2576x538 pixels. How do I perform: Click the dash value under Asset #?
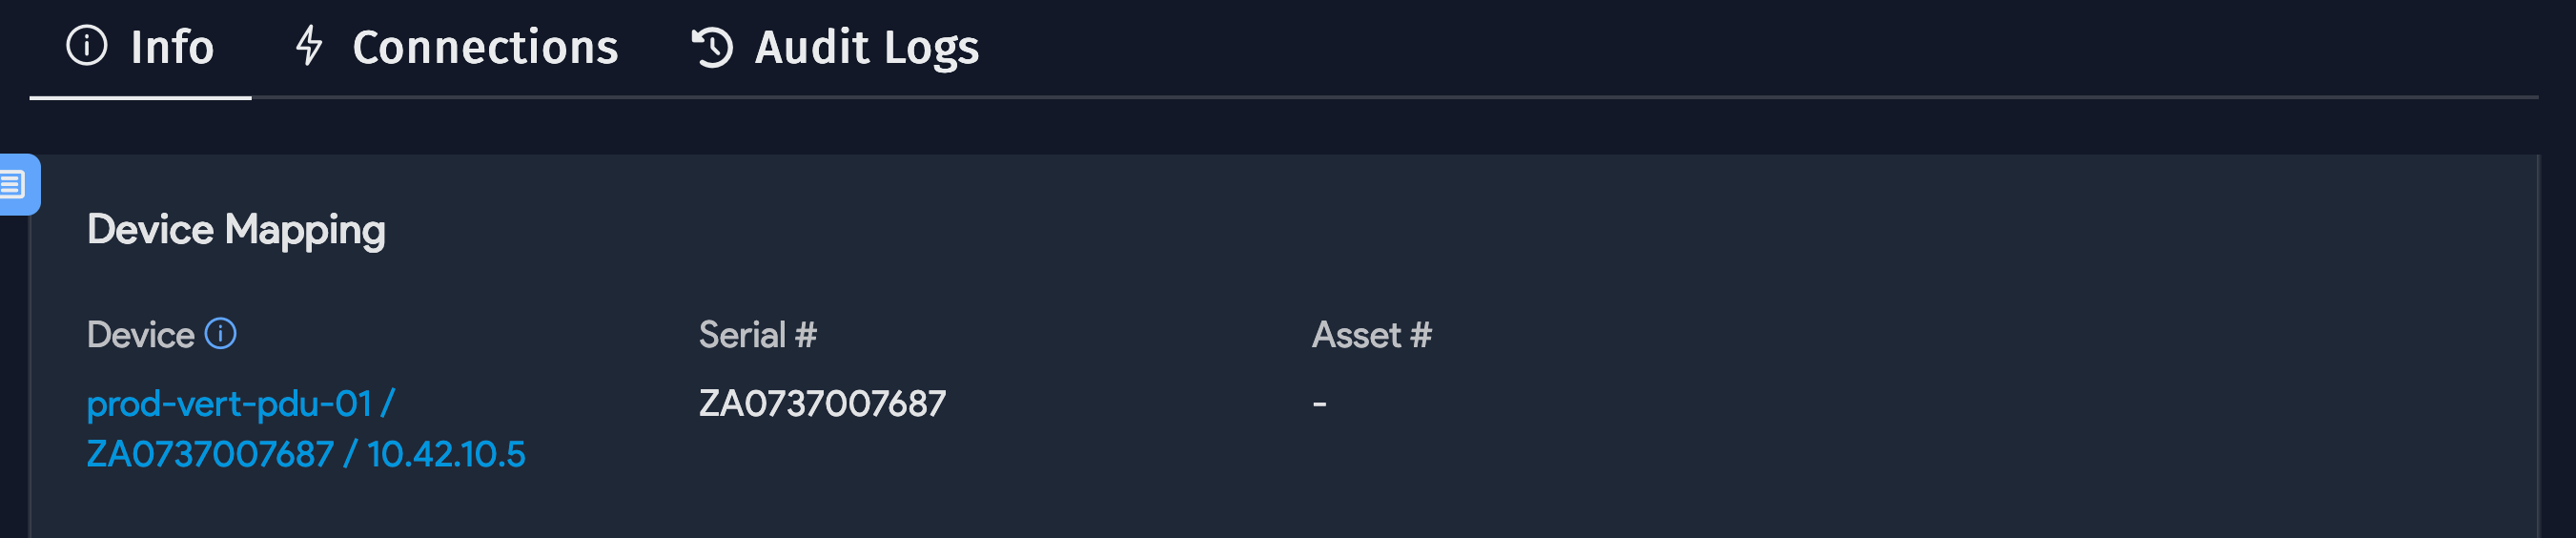click(x=1319, y=404)
